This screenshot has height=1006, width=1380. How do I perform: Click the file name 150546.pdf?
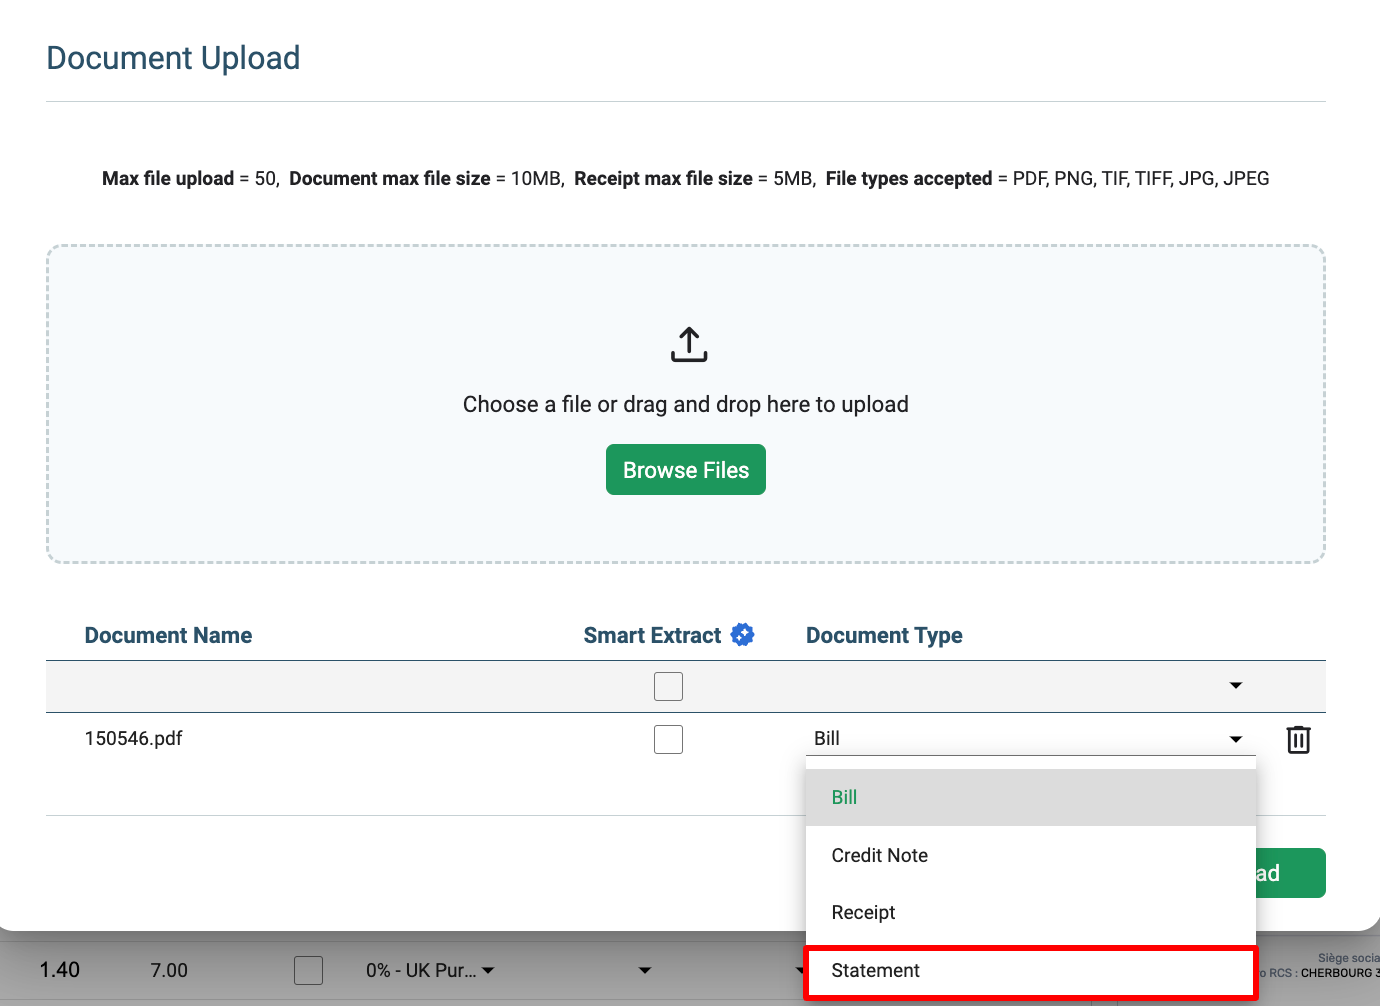133,738
